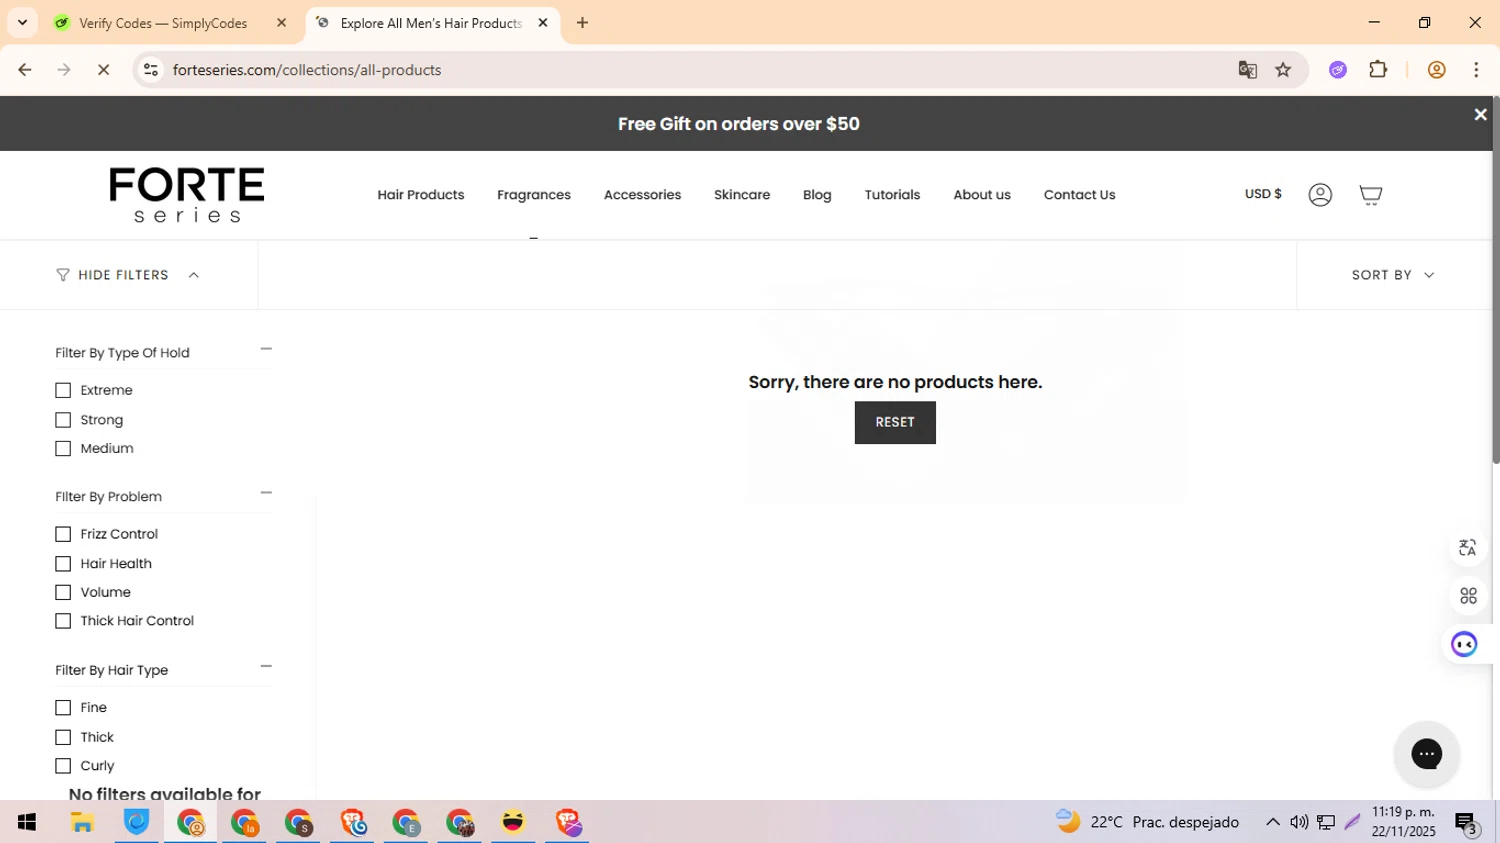Screen dimensions: 1500x843
Task: Open the Brave browser taskbar icon
Action: [568, 822]
